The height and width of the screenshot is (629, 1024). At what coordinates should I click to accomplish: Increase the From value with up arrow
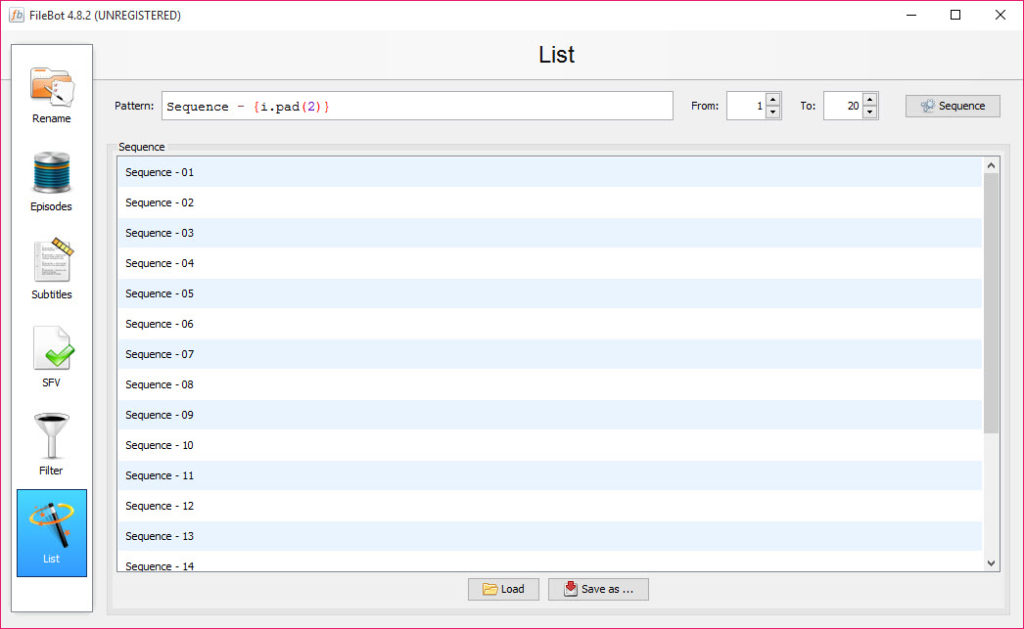pyautogui.click(x=773, y=99)
